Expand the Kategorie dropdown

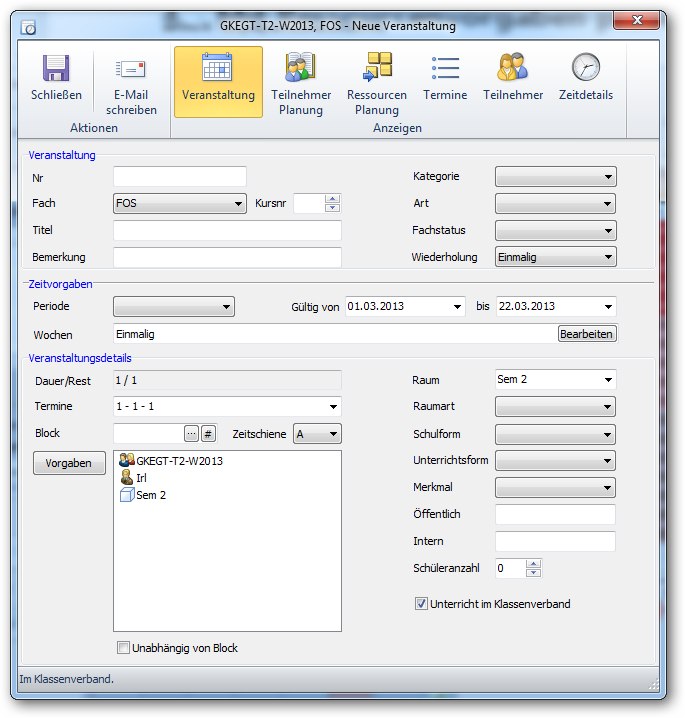tap(608, 177)
